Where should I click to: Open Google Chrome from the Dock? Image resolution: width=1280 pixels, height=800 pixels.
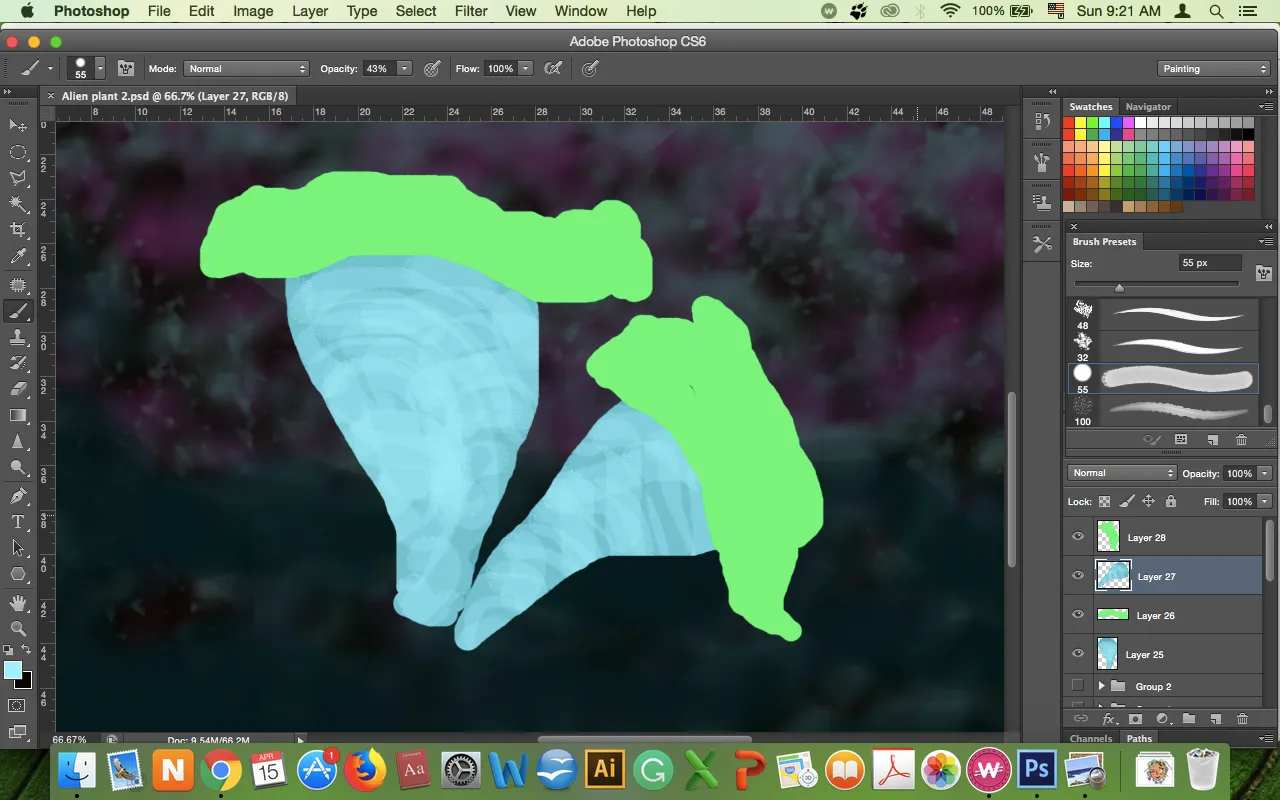coord(221,770)
